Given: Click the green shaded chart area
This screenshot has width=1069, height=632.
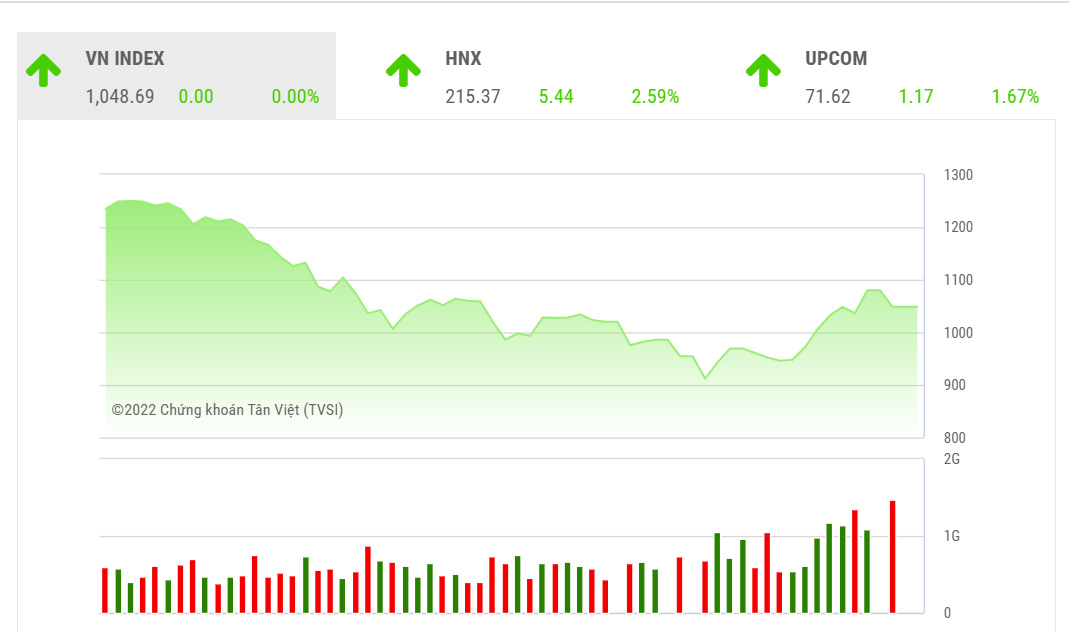Looking at the screenshot, I should [400, 350].
